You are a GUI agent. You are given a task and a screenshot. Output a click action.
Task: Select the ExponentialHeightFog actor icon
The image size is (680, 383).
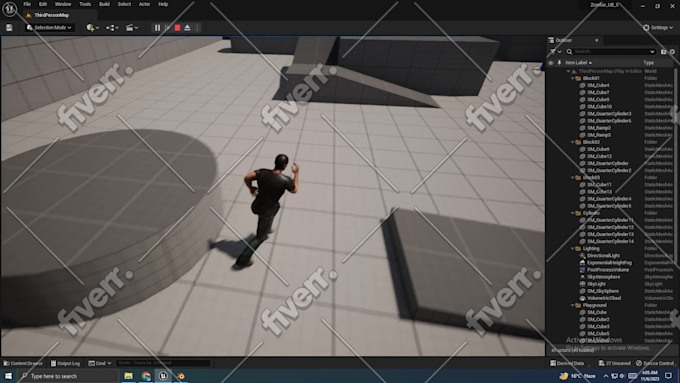[582, 263]
